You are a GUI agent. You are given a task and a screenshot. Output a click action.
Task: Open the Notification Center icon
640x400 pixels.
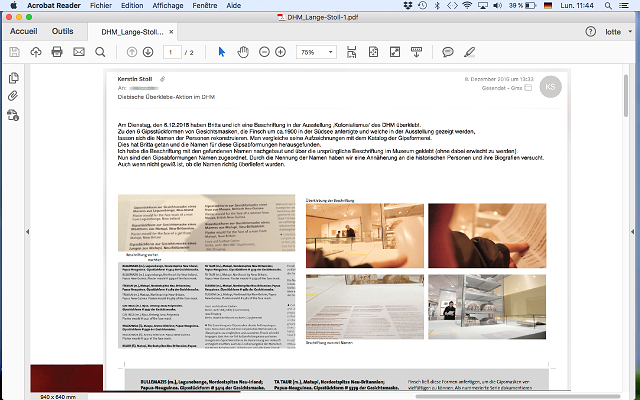click(x=624, y=5)
